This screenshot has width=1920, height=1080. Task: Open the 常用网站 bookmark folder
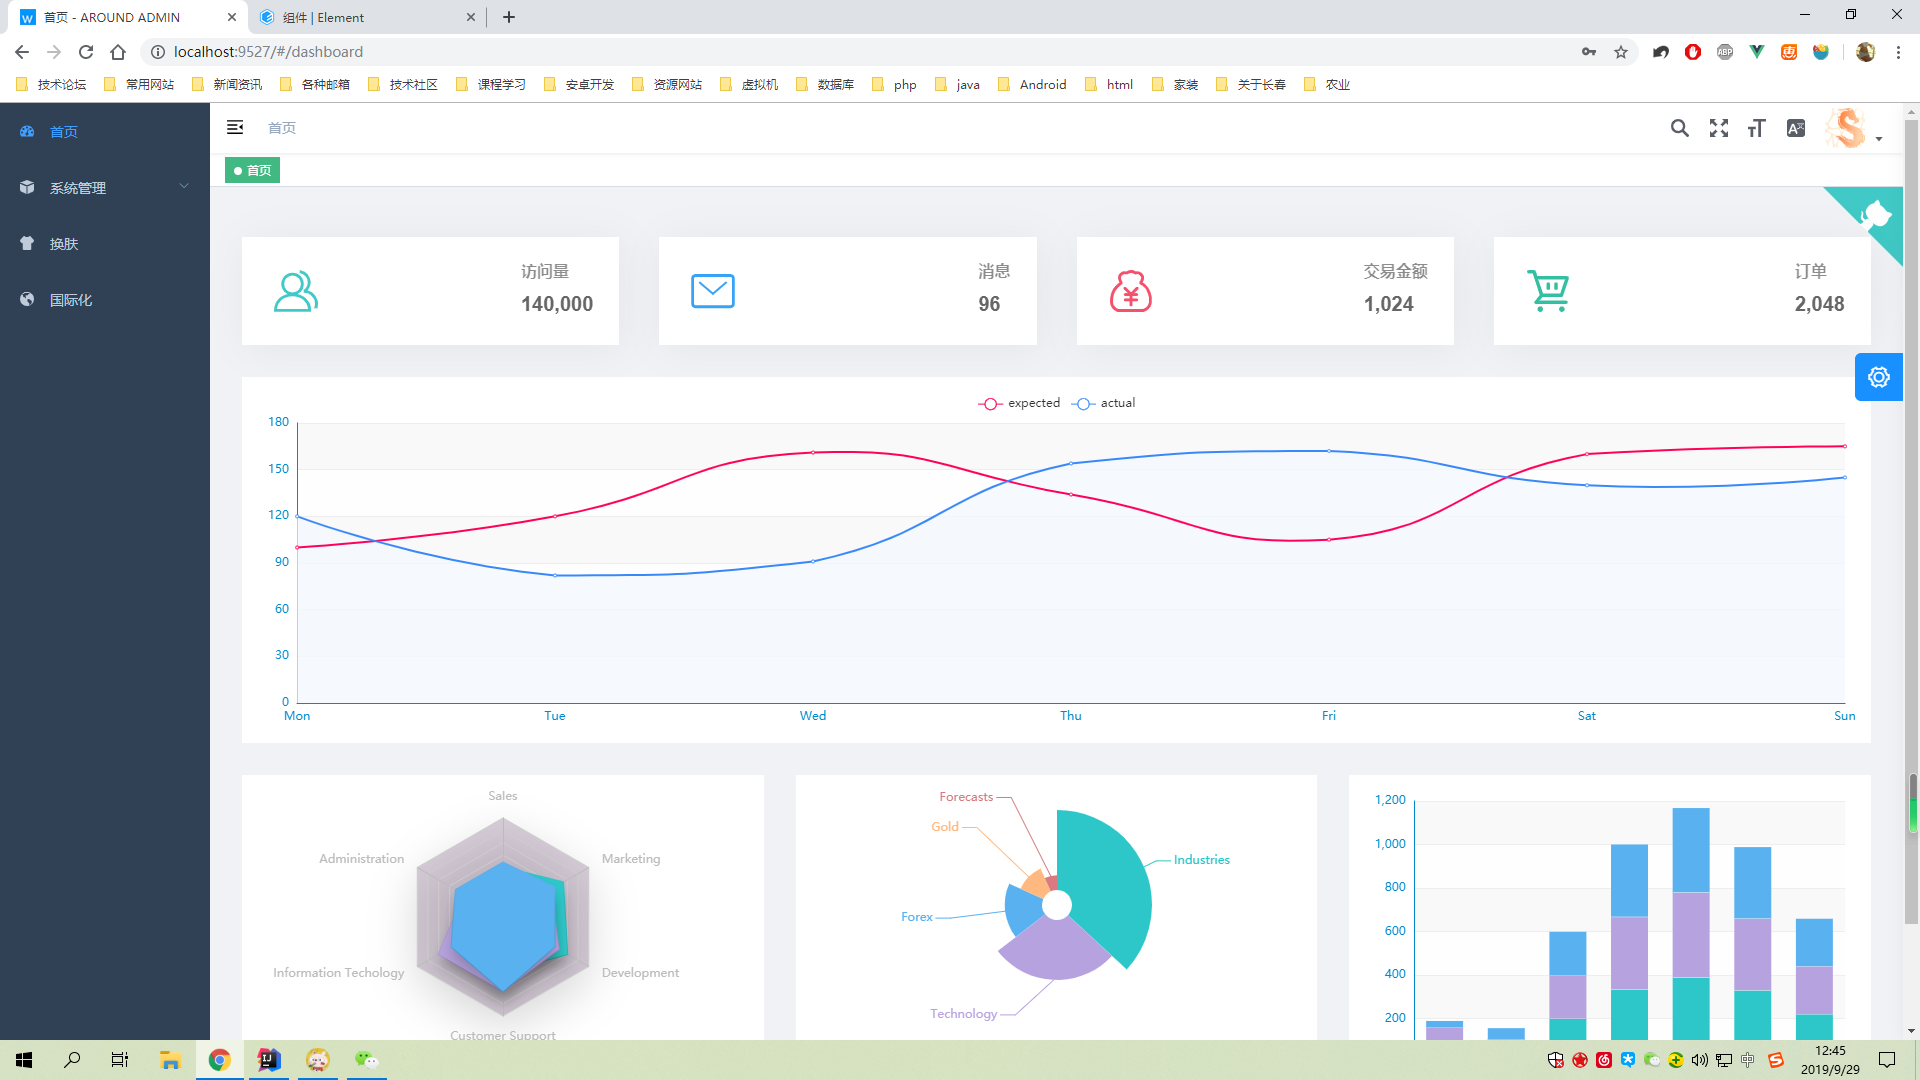(x=139, y=85)
